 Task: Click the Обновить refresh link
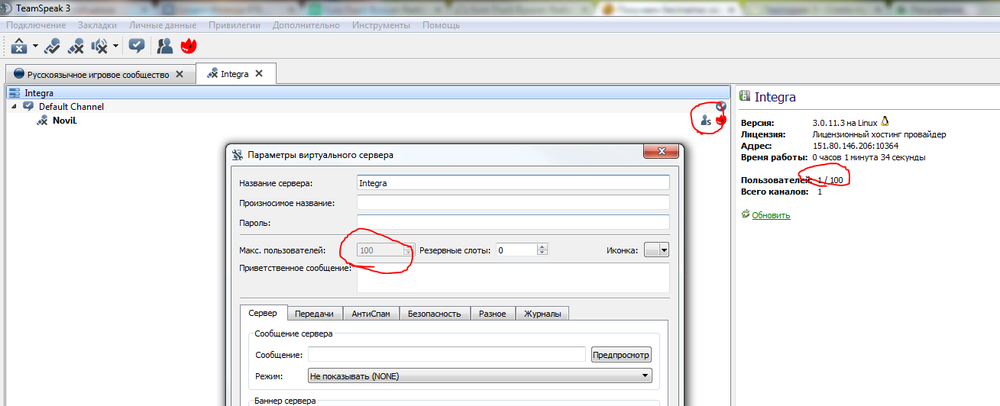[x=771, y=215]
